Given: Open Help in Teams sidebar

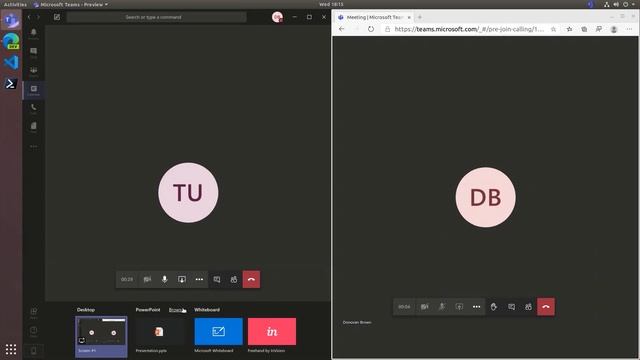Looking at the screenshot, I should [33, 331].
